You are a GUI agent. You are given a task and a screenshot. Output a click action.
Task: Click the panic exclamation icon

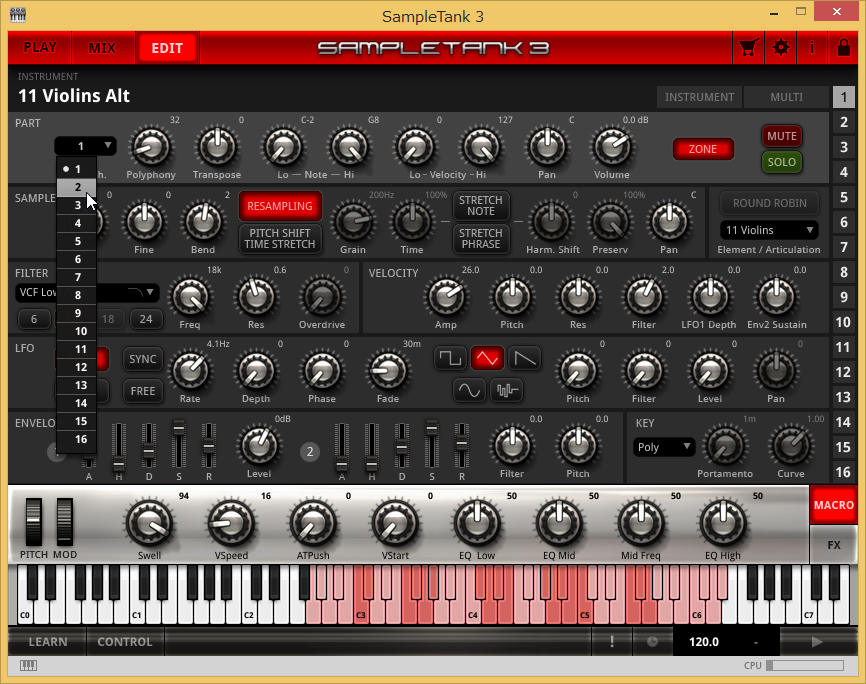612,641
